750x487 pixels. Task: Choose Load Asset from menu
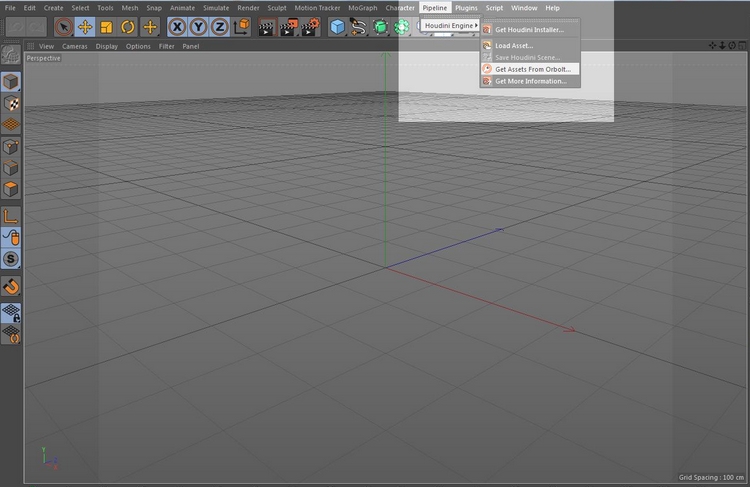(x=514, y=45)
